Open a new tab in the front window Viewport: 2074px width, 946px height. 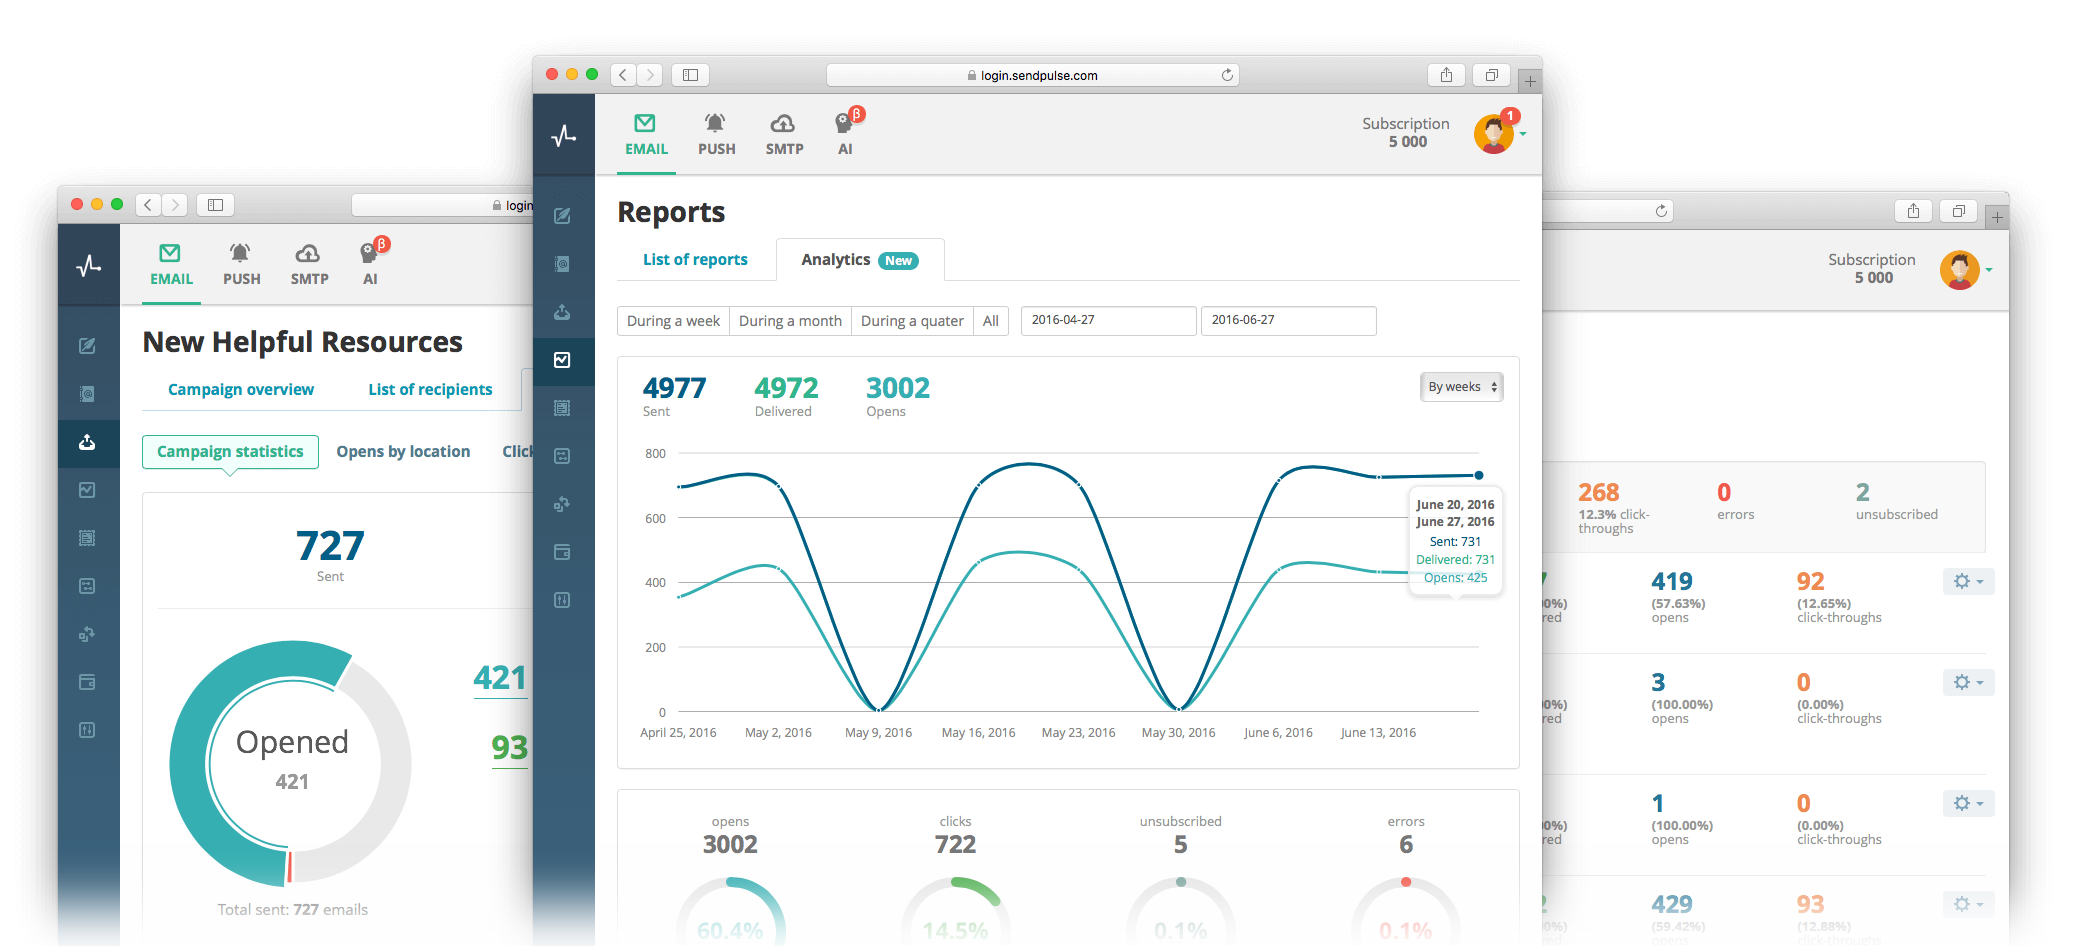click(1530, 81)
